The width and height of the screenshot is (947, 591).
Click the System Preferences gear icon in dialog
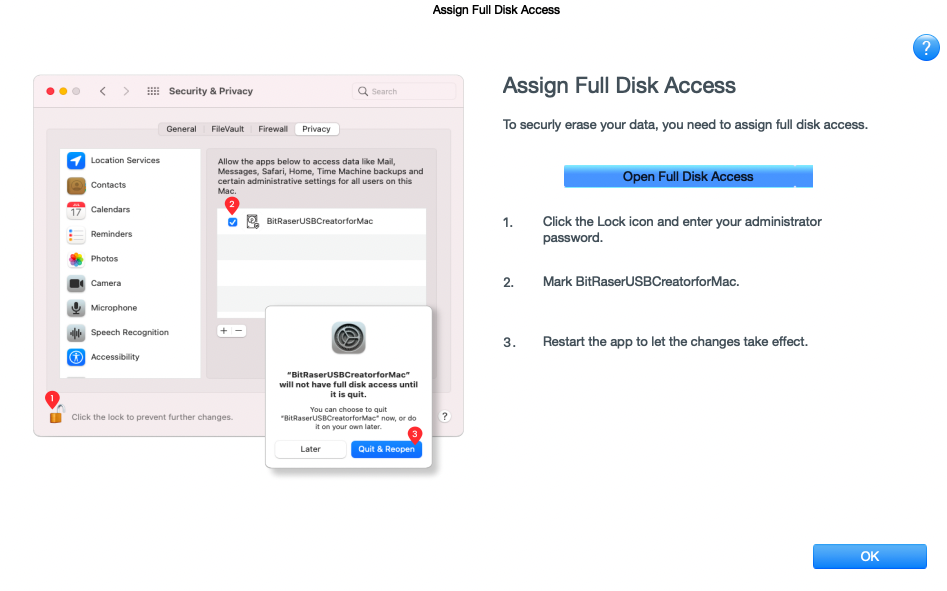(348, 338)
